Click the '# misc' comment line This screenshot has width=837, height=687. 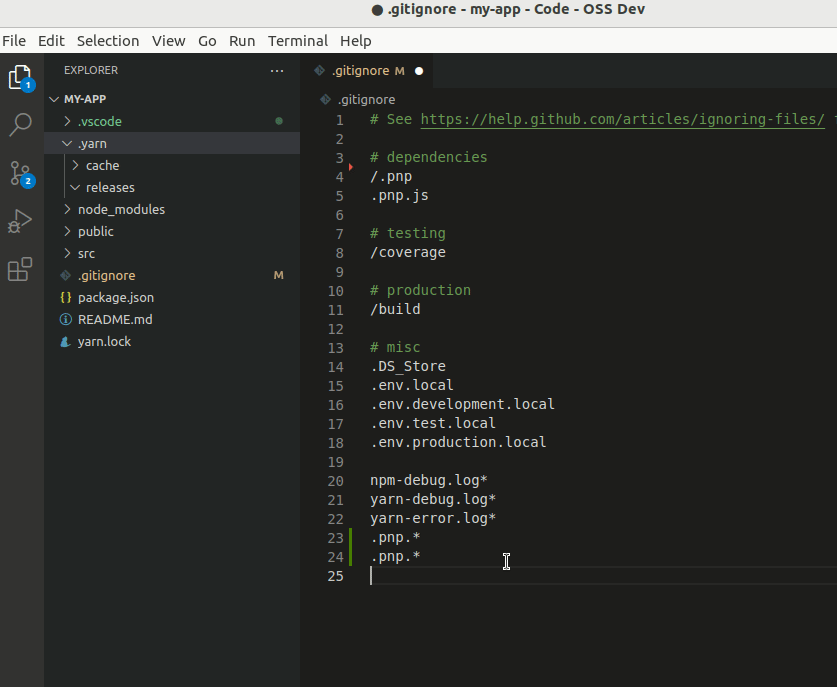tap(395, 347)
